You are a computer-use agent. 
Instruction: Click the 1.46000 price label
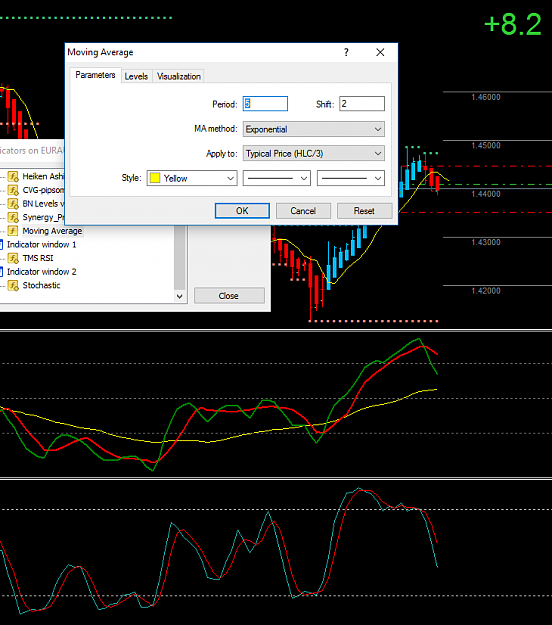[486, 97]
